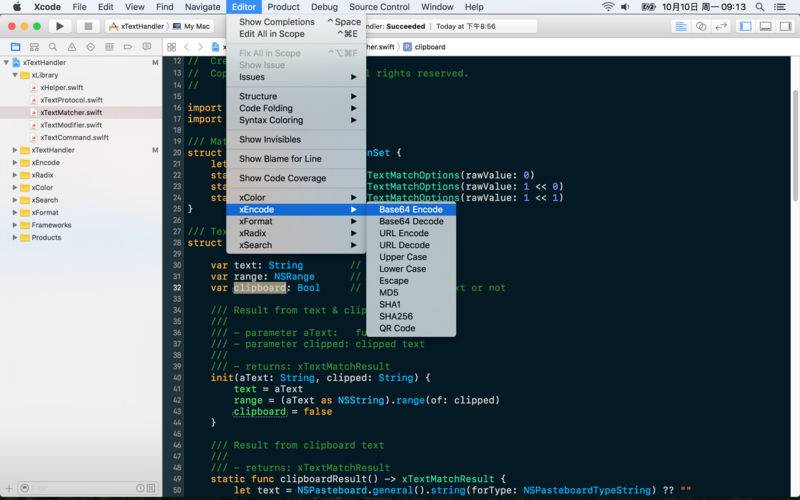Screen dimensions: 800x500
Task: Go back in editor history
Action: [x=186, y=47]
